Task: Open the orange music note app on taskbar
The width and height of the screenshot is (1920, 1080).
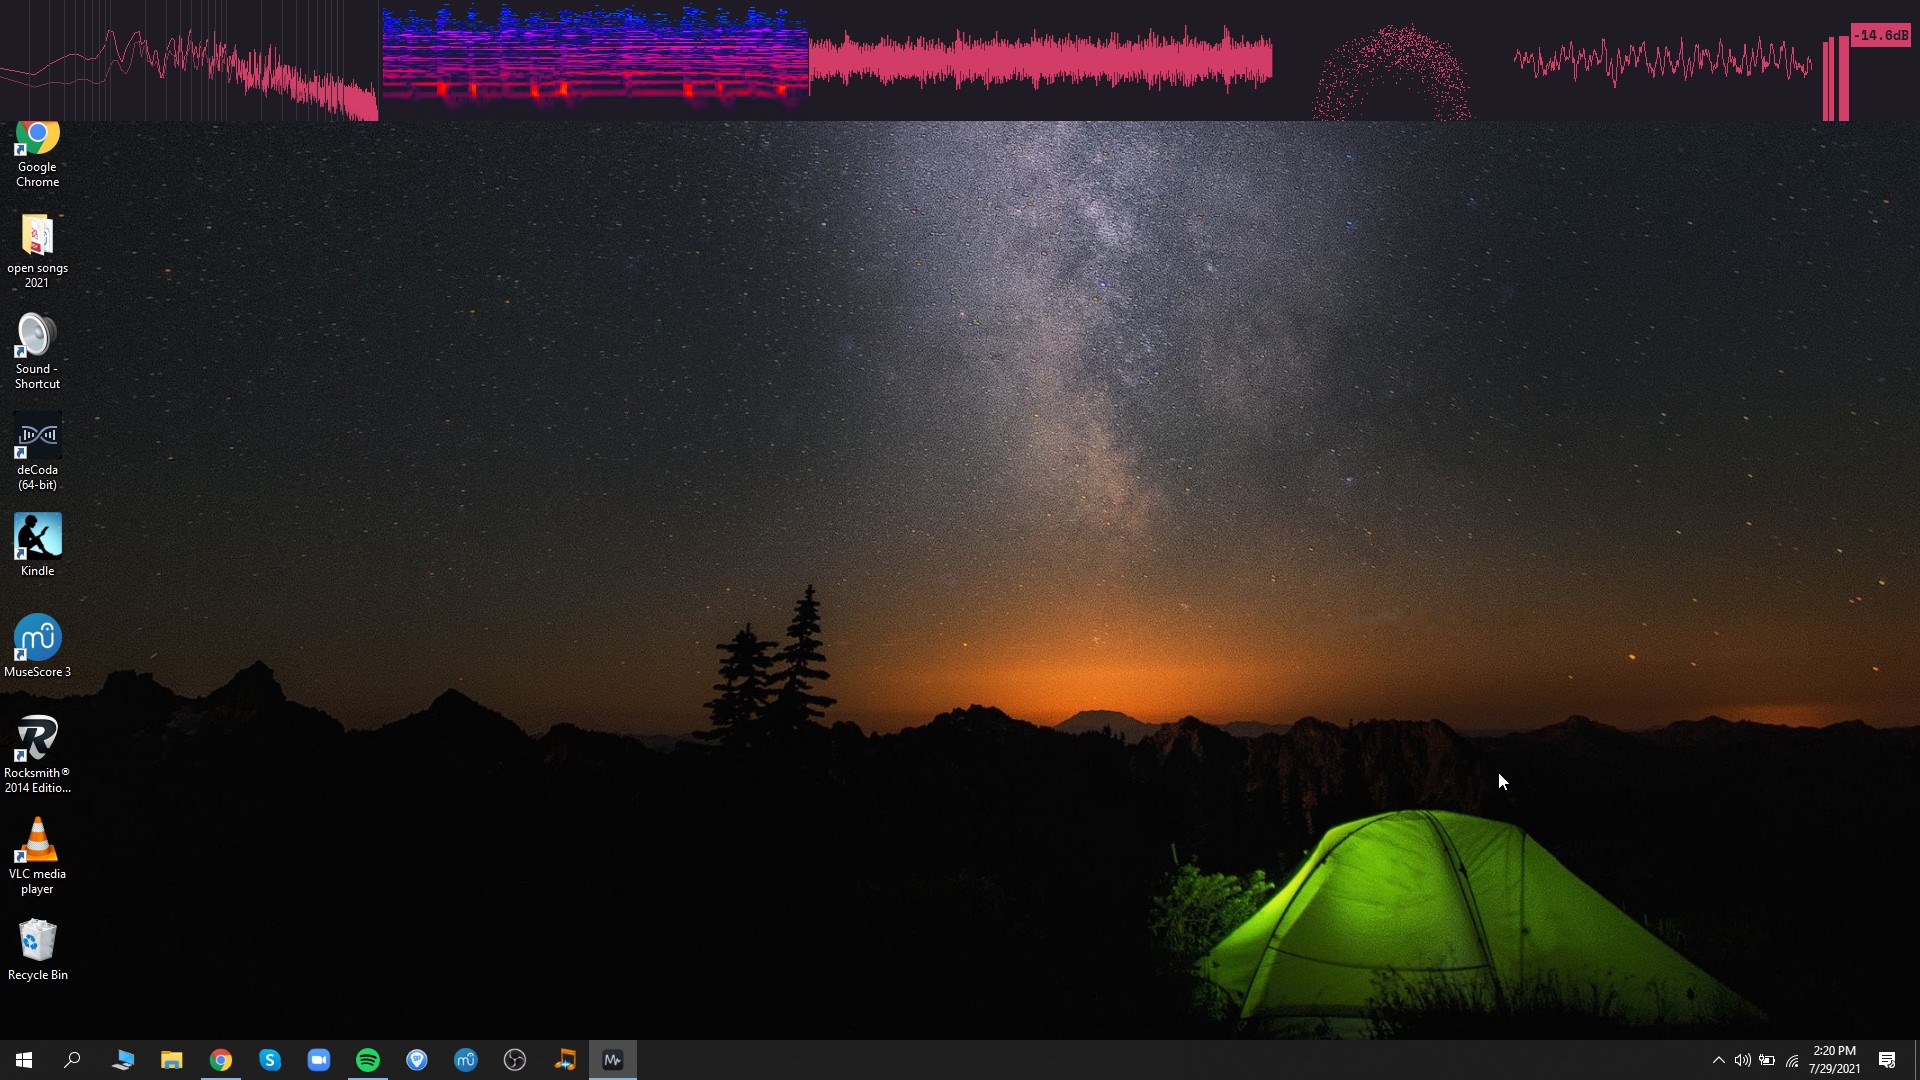Action: (x=564, y=1060)
